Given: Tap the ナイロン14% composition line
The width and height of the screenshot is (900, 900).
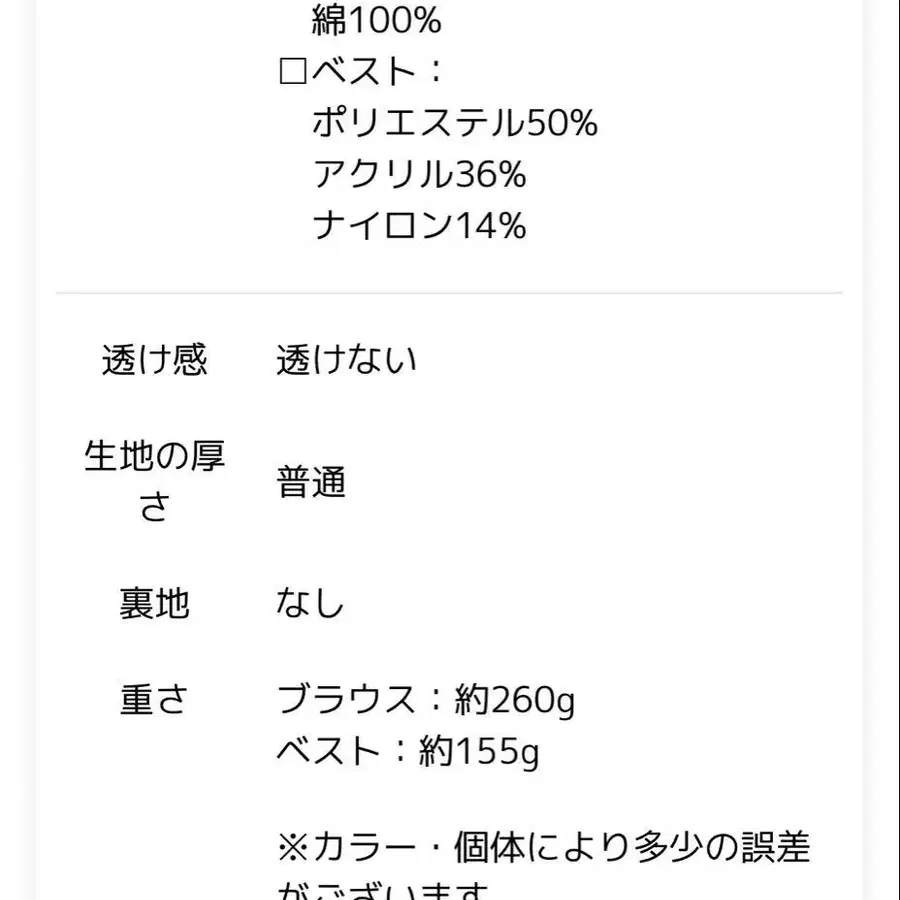Looking at the screenshot, I should click(419, 226).
